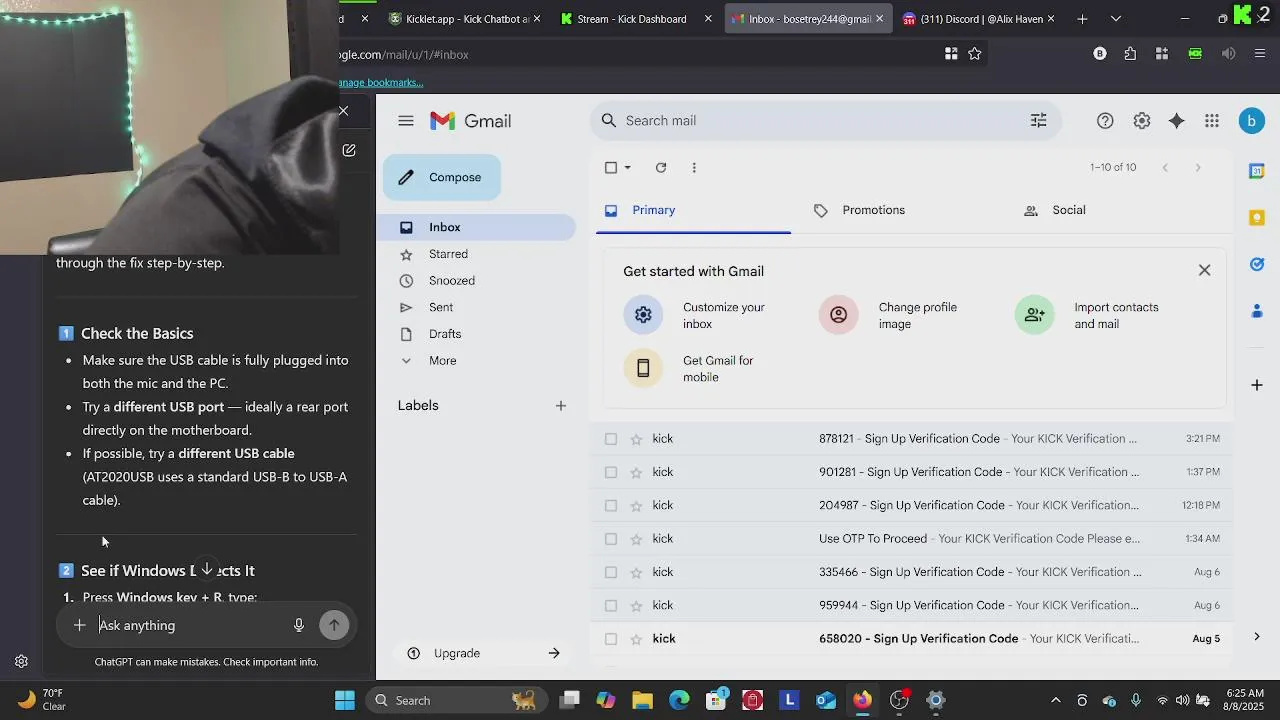Image resolution: width=1280 pixels, height=720 pixels.
Task: Click the Gmail logo
Action: click(x=471, y=121)
